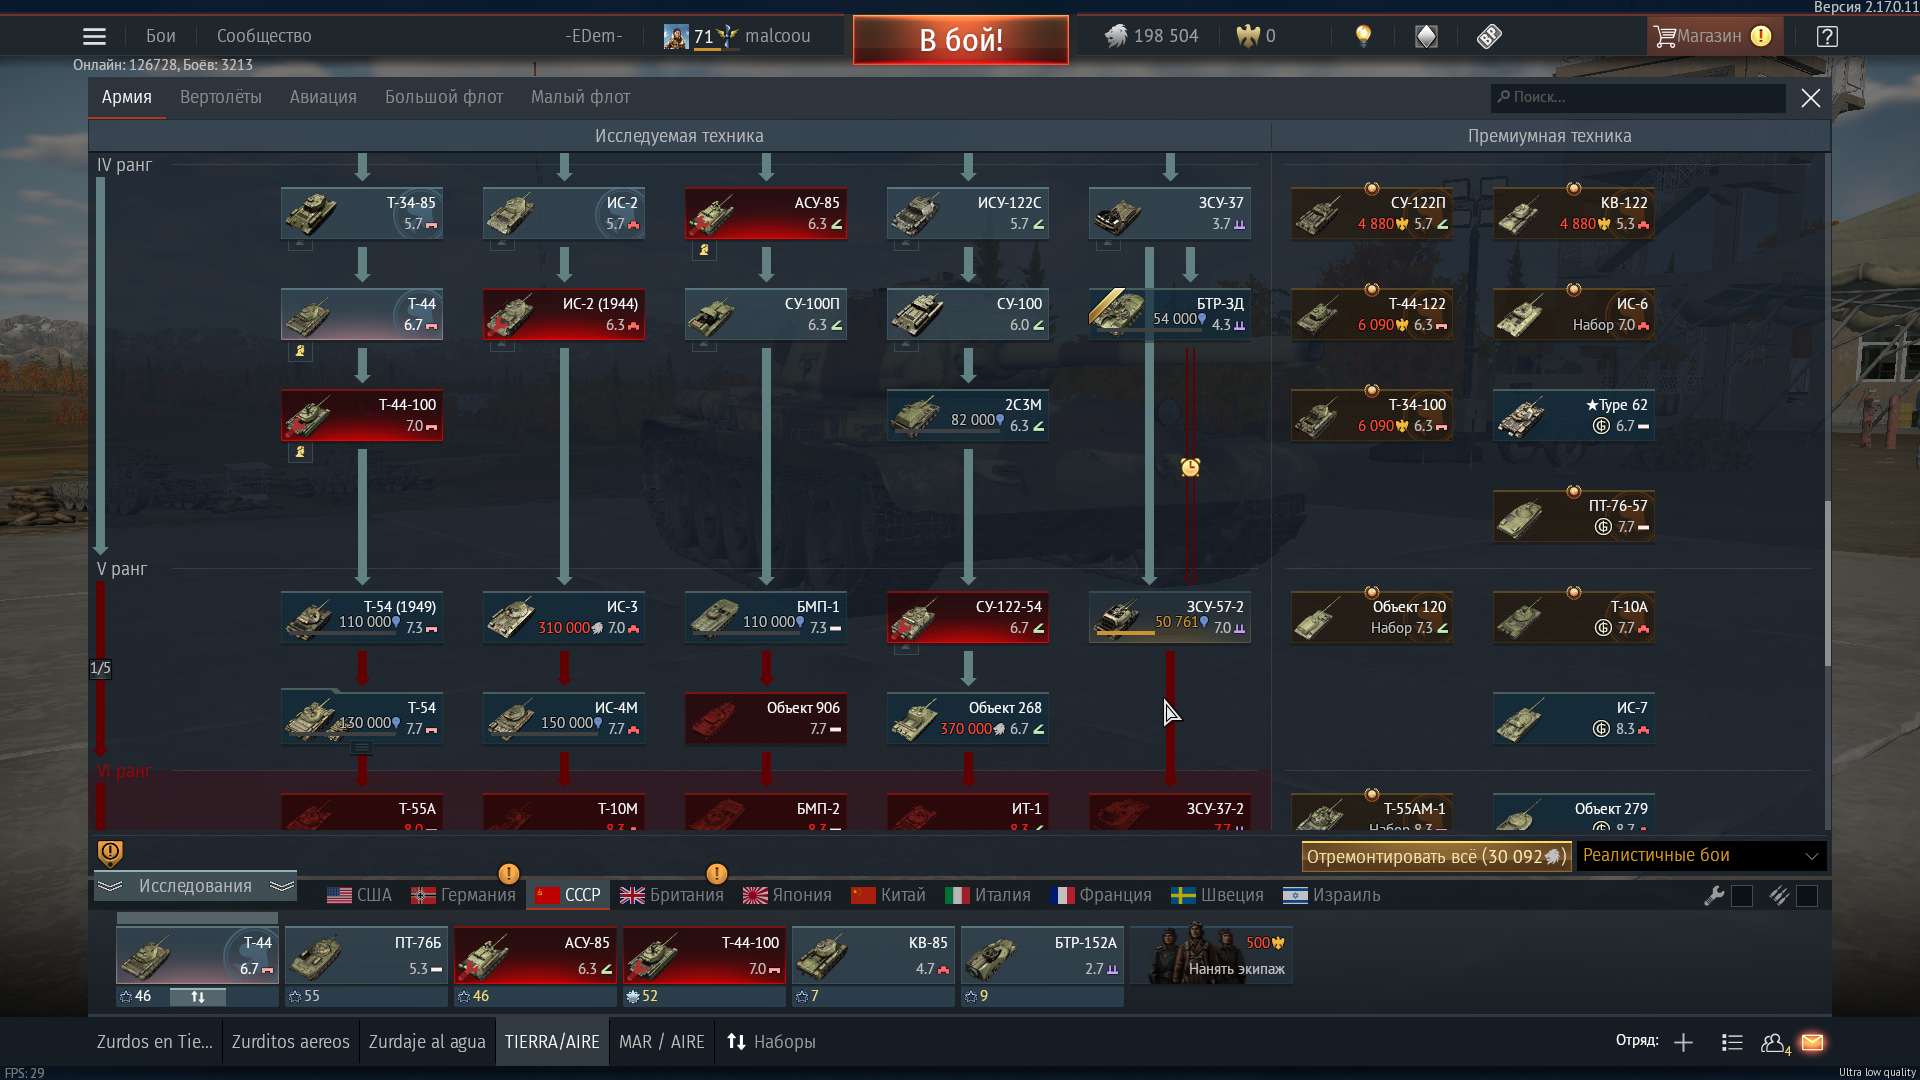Click Нанять экипаж recruit crew button
The image size is (1920, 1080).
pyautogui.click(x=1212, y=955)
